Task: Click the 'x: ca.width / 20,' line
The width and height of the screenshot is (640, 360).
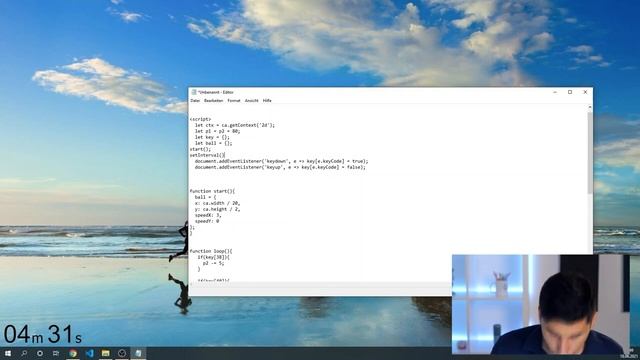Action: click(218, 203)
